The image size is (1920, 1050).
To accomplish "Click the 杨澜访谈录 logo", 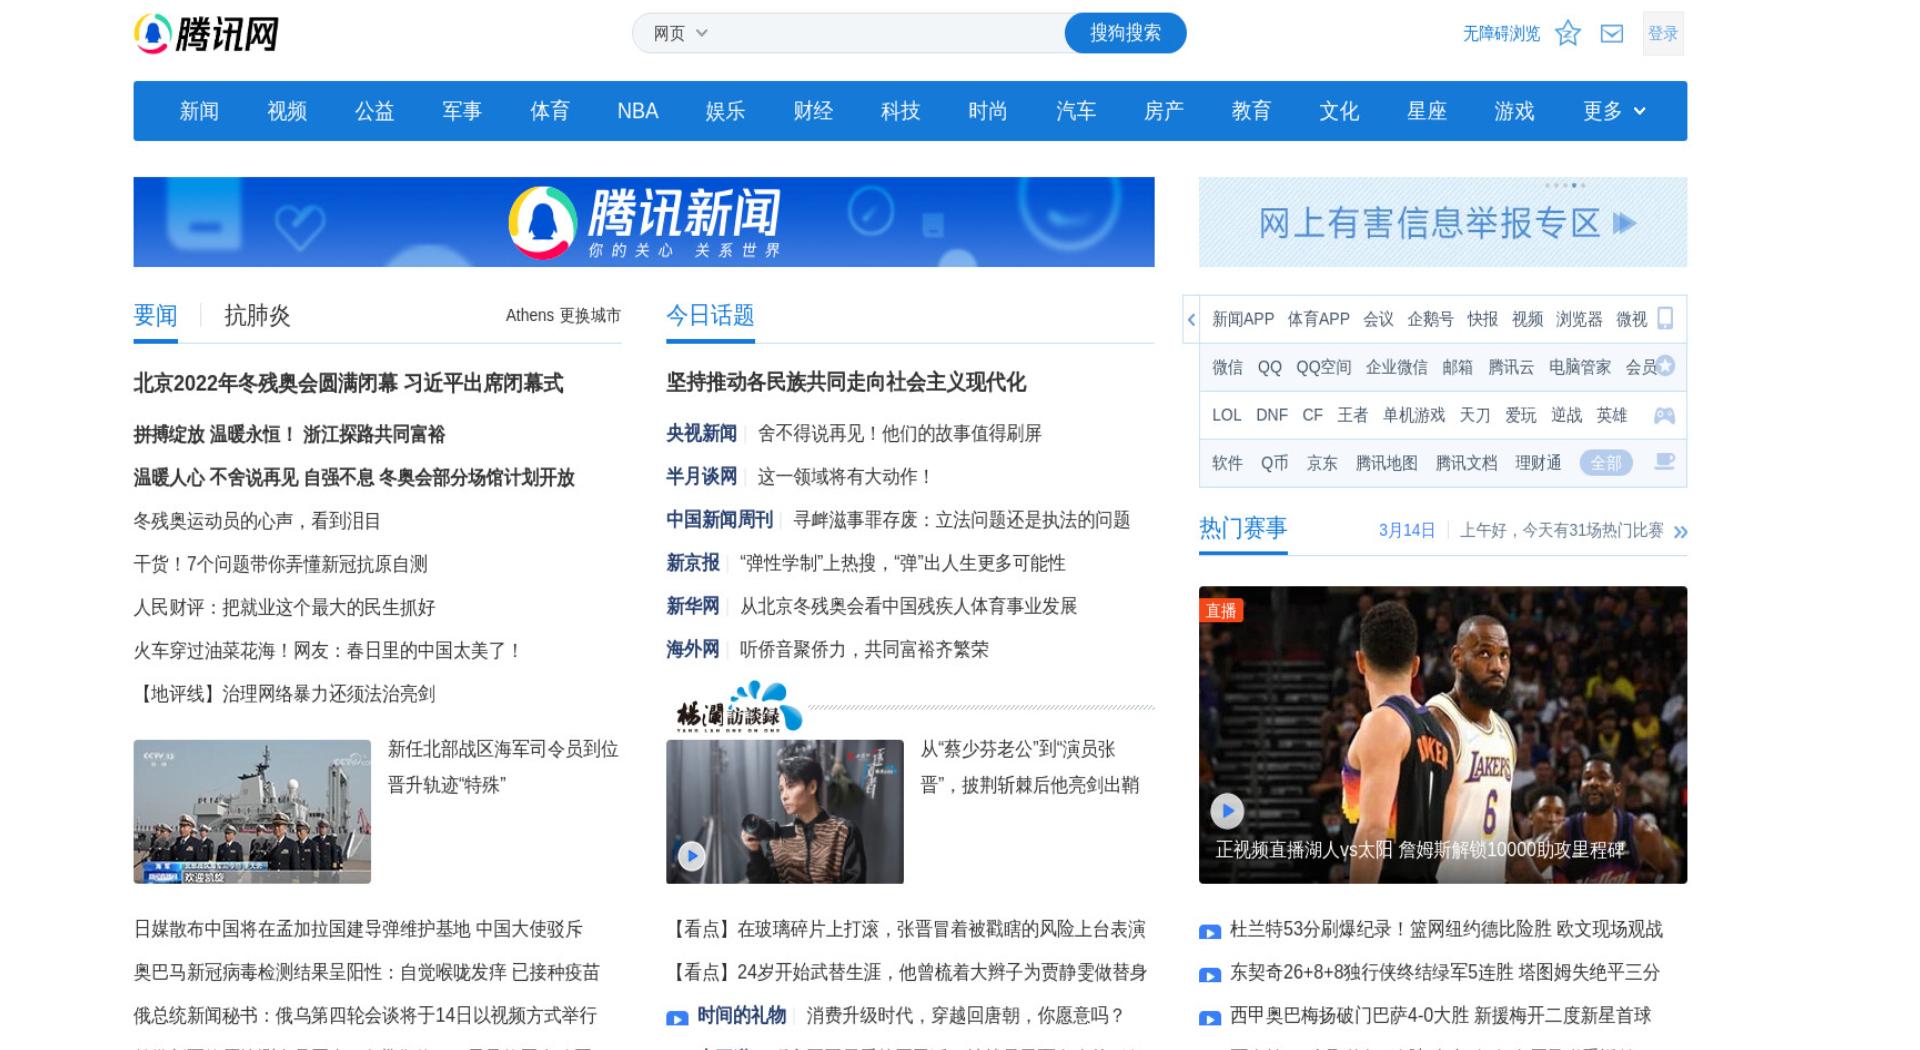I will click(x=739, y=707).
